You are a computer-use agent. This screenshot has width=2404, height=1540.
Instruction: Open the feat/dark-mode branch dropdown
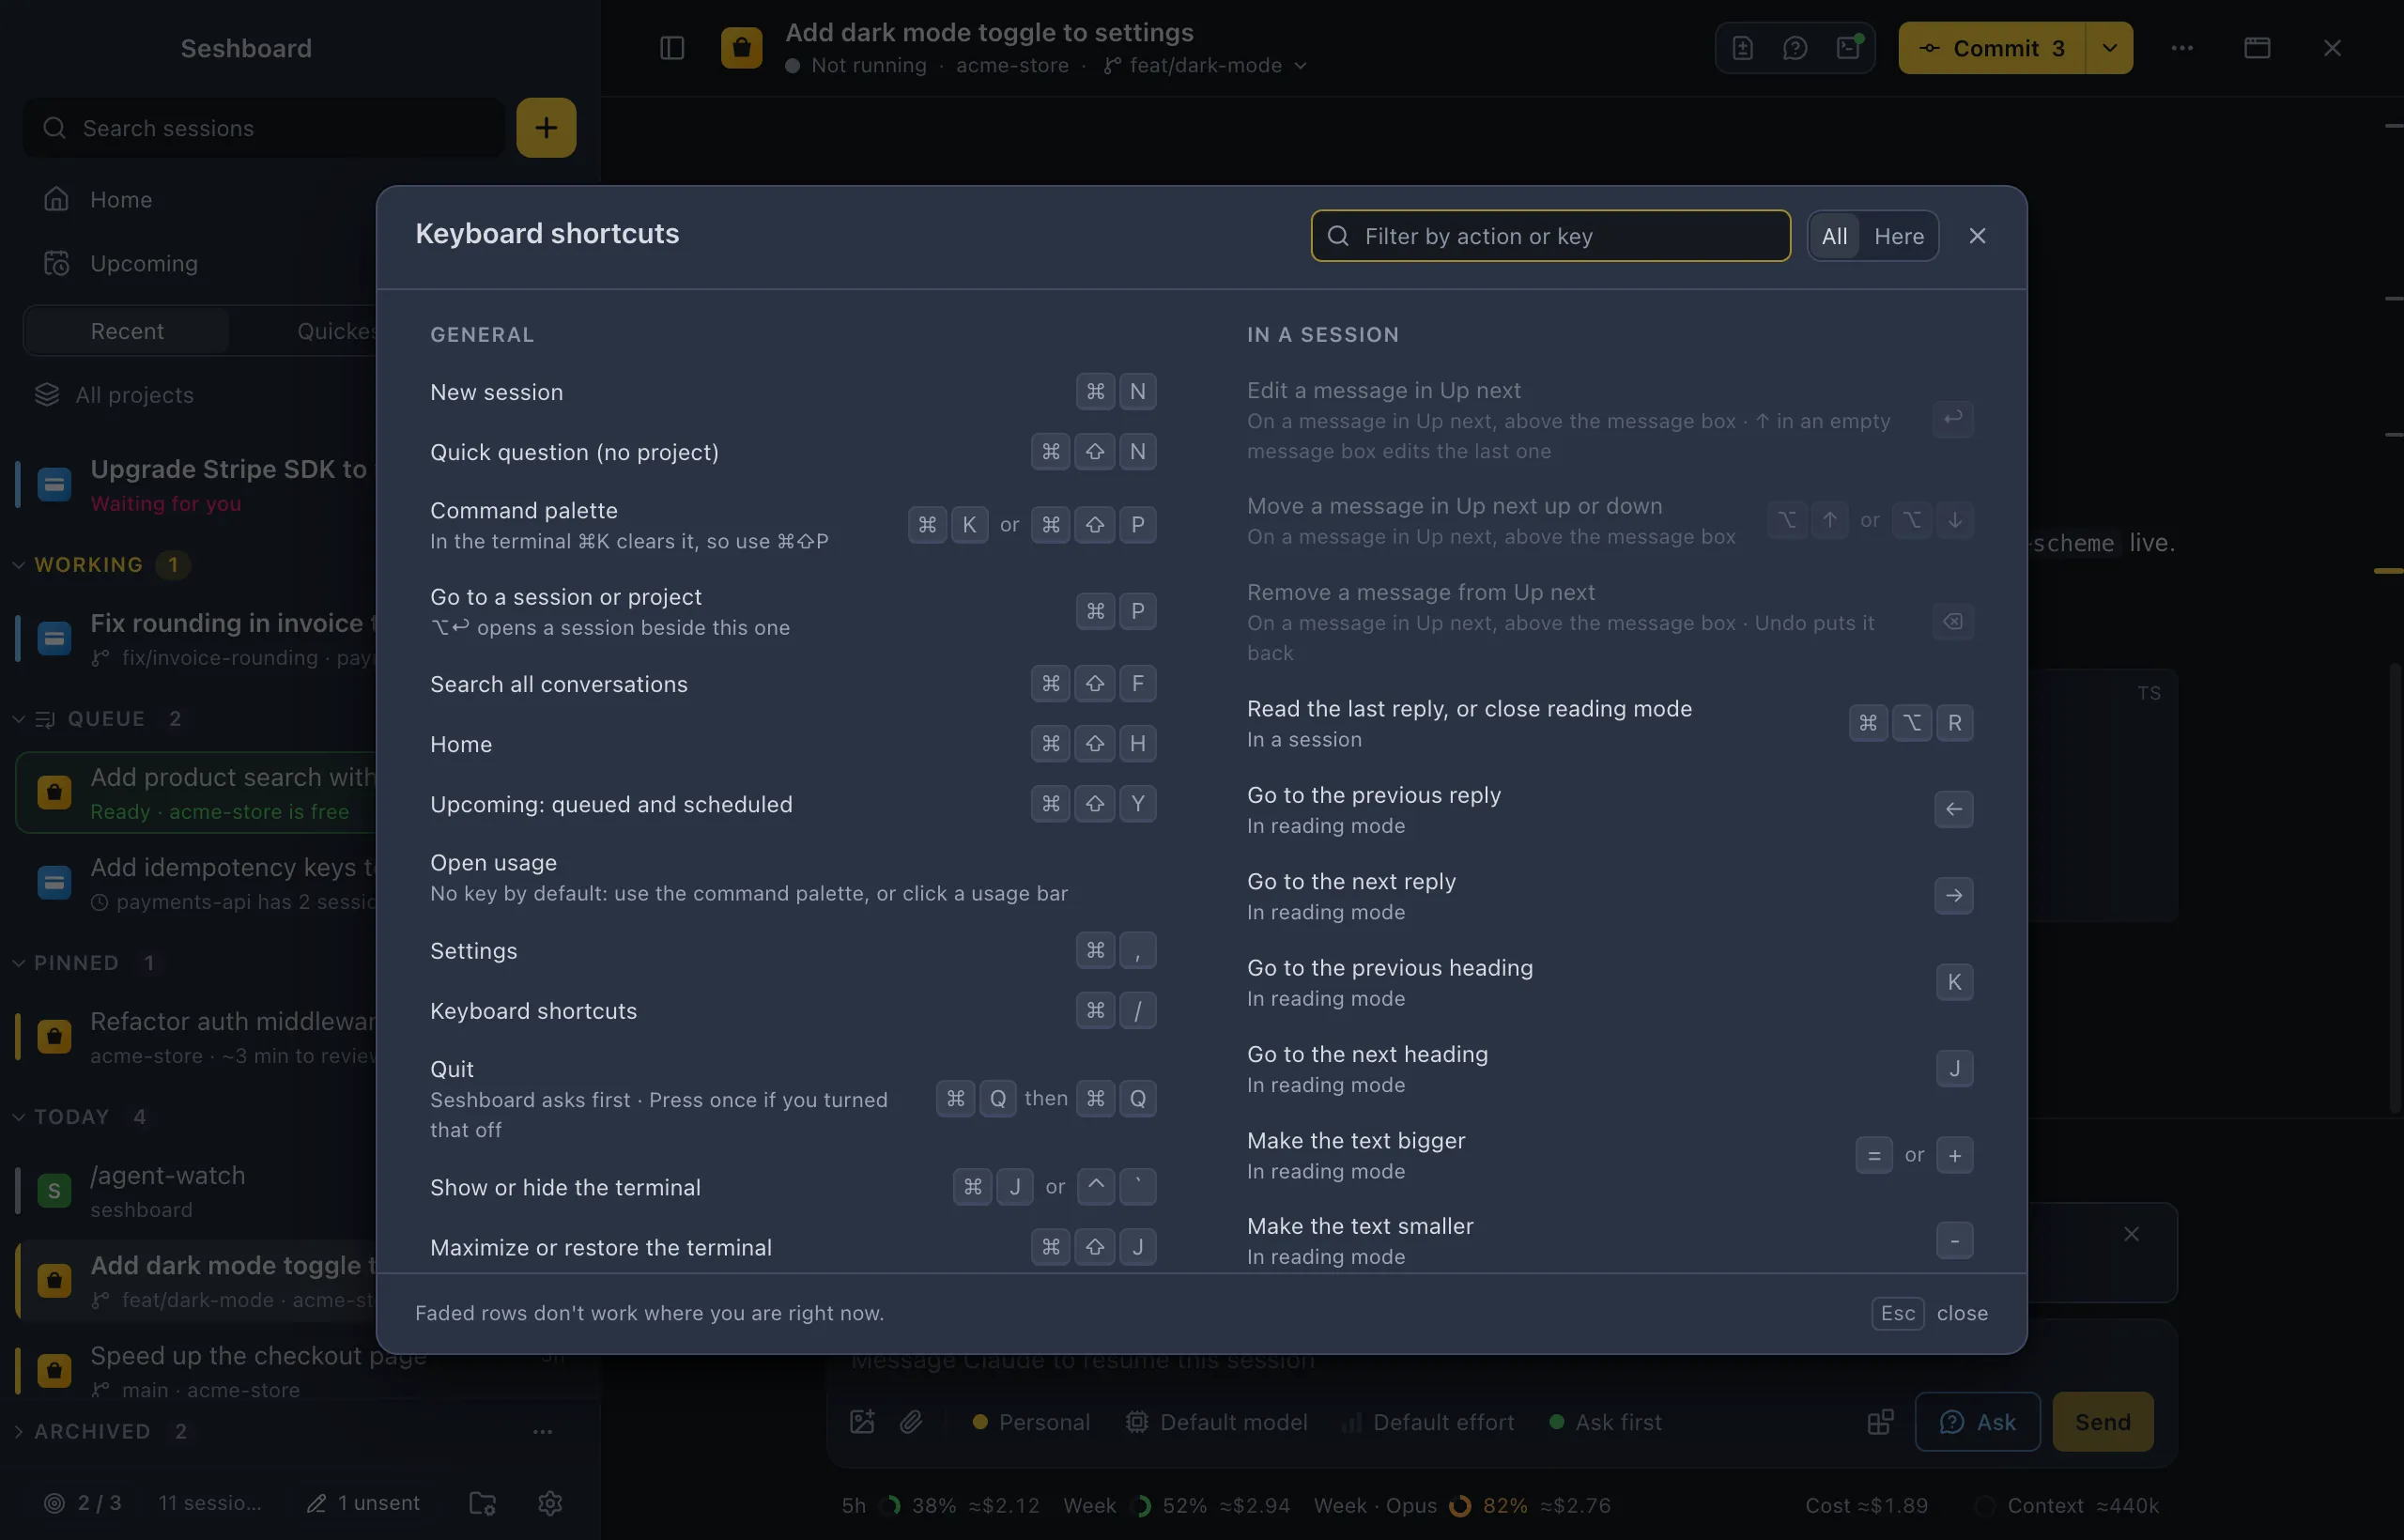click(1206, 65)
